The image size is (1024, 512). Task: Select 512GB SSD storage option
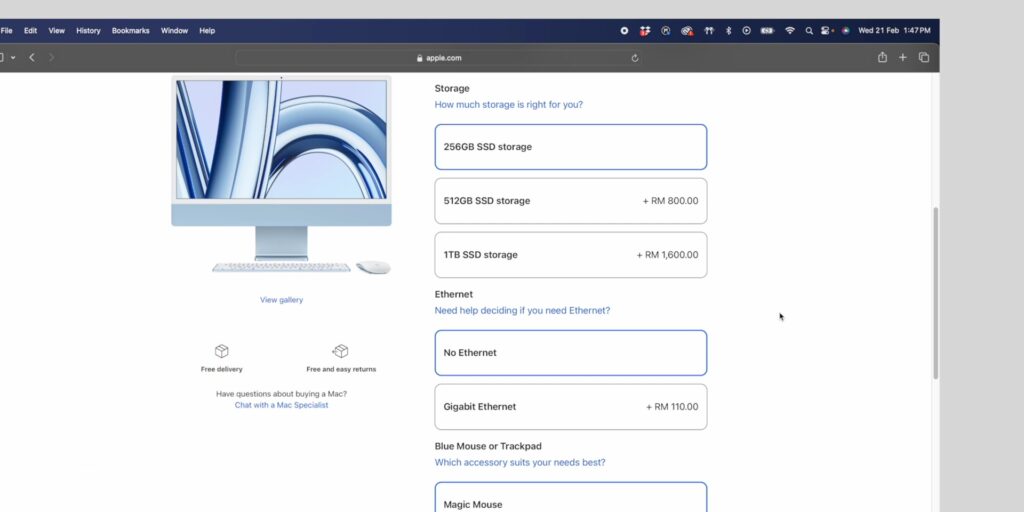pyautogui.click(x=571, y=201)
